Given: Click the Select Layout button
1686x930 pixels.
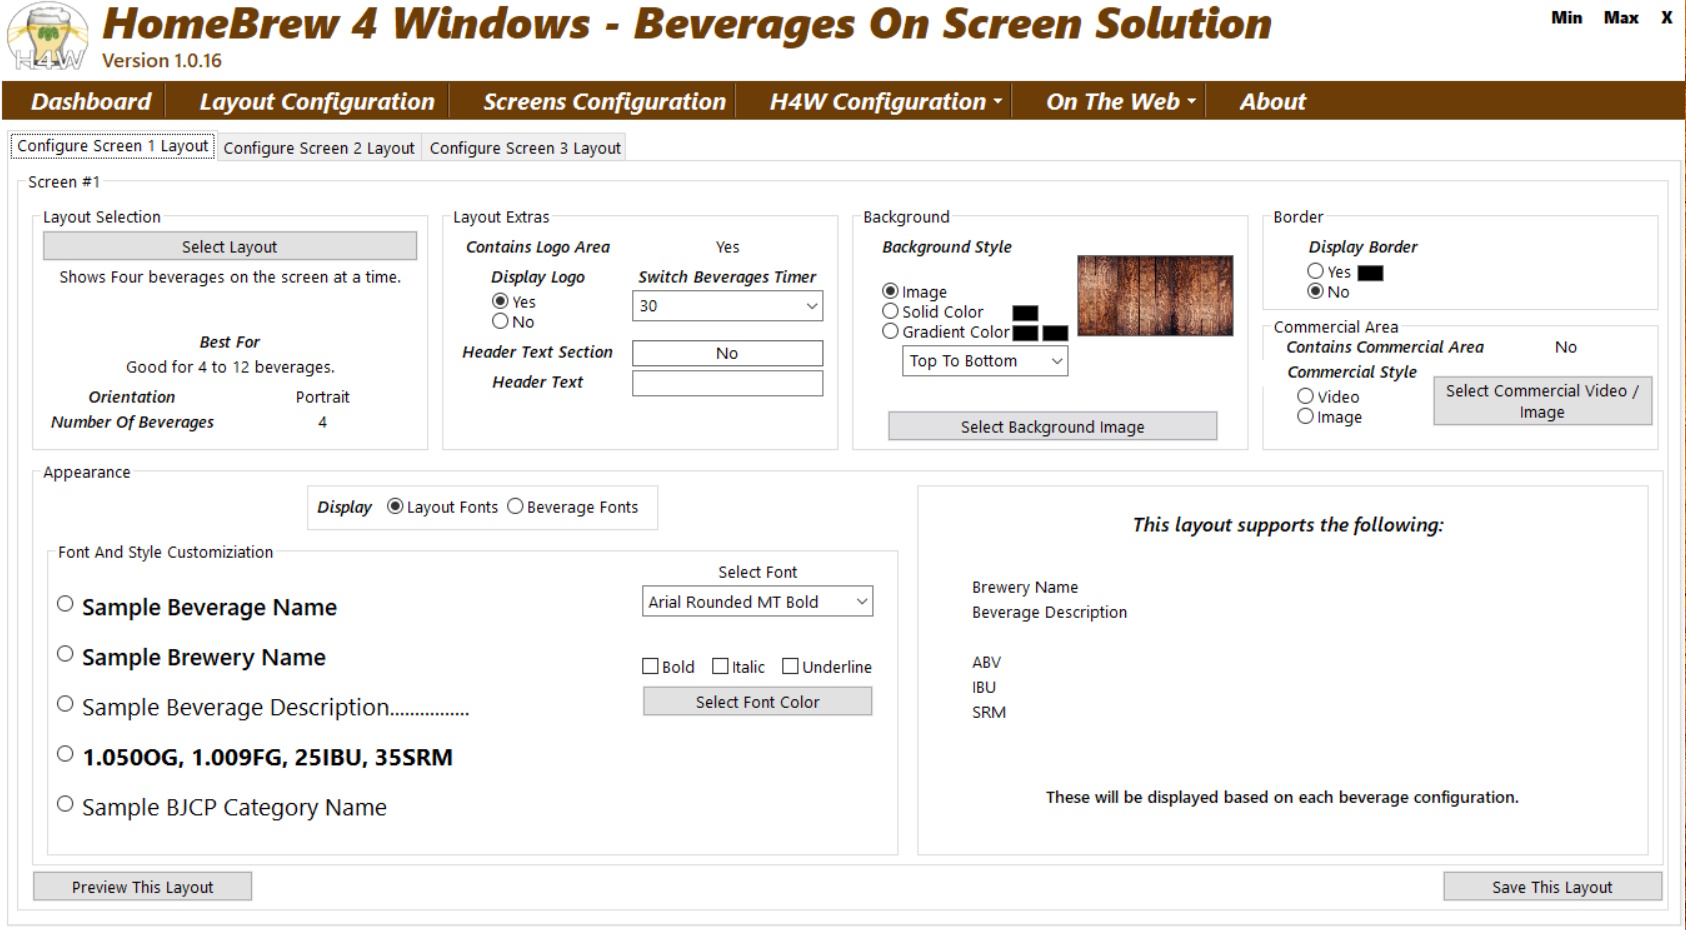Looking at the screenshot, I should (x=230, y=246).
